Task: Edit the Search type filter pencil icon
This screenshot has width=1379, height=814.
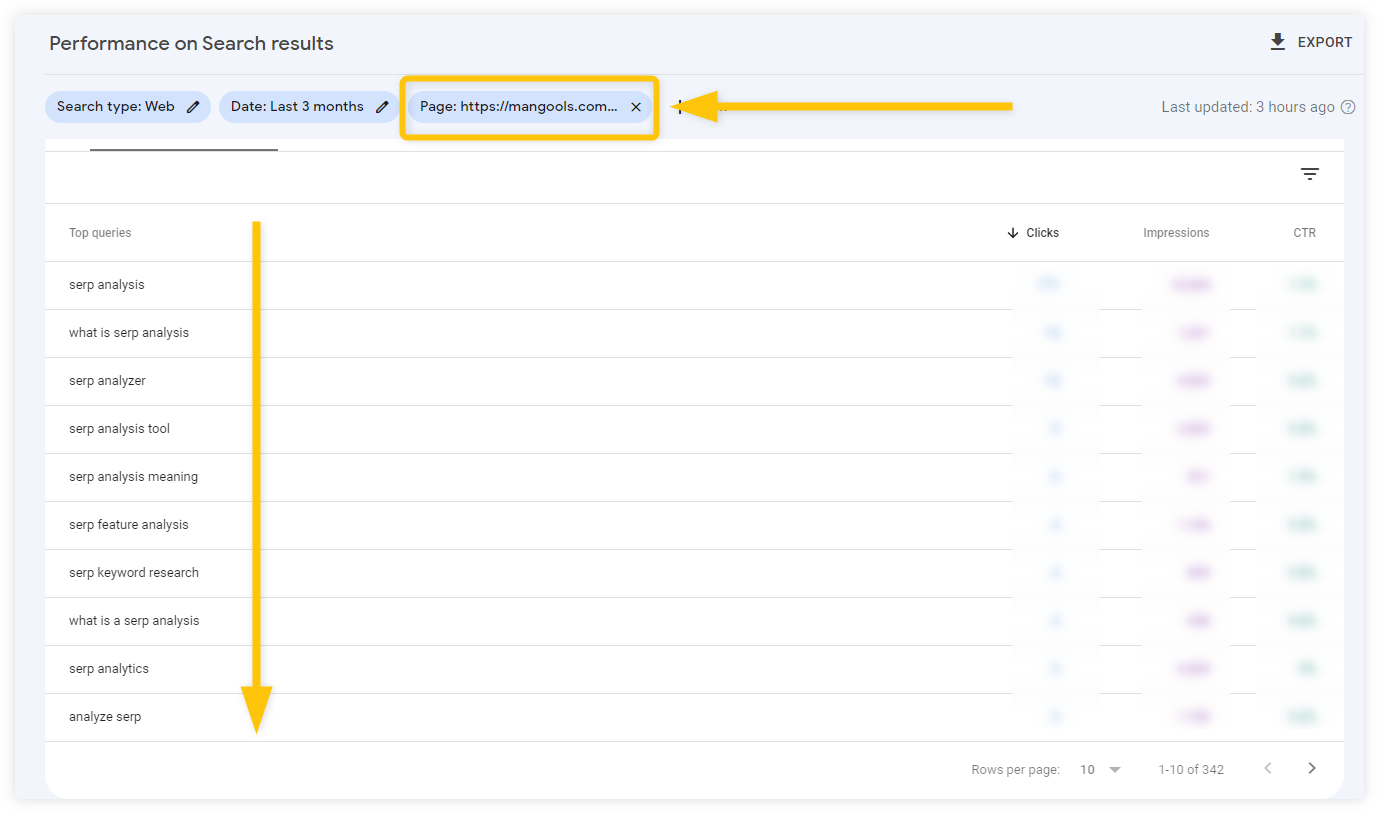Action: pyautogui.click(x=194, y=106)
